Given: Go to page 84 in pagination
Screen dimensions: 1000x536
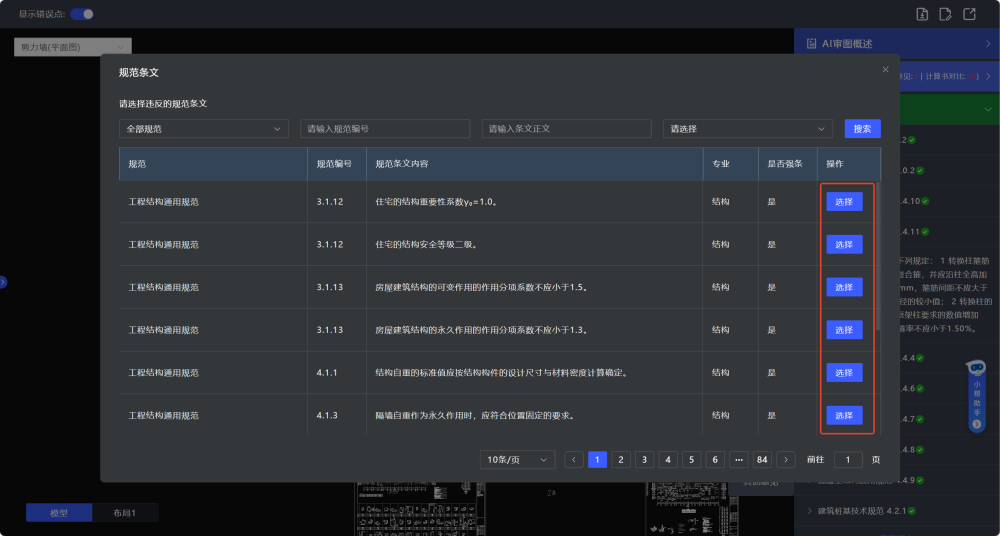Looking at the screenshot, I should click(762, 459).
